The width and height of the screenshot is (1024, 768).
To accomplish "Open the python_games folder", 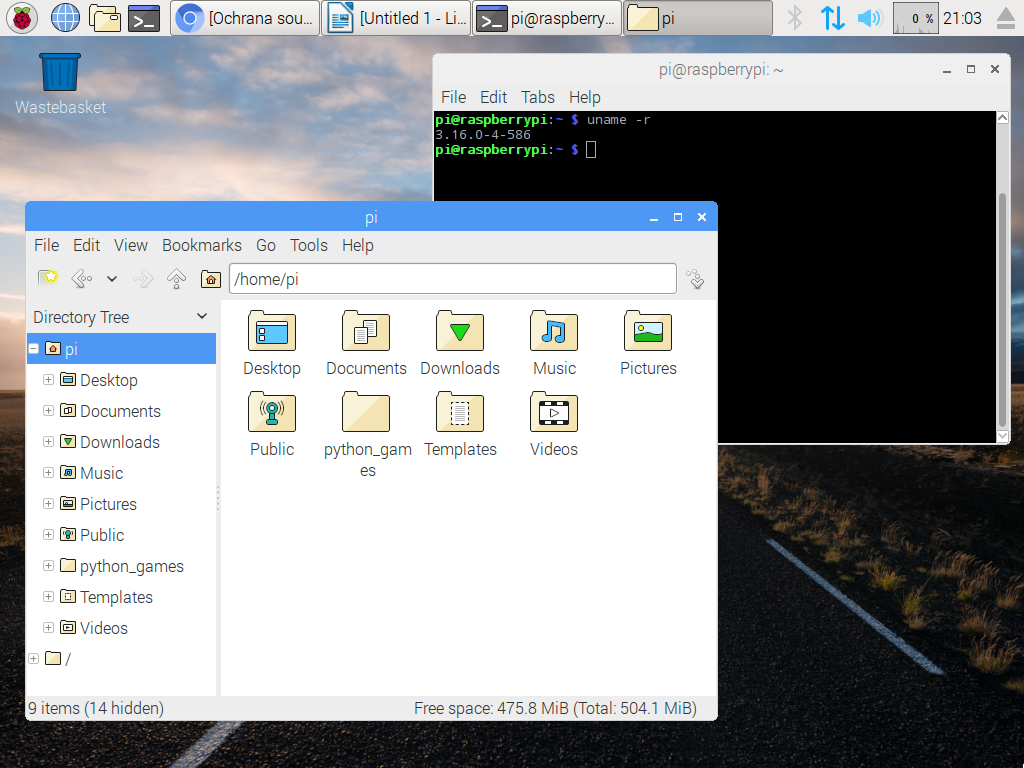I will point(366,412).
